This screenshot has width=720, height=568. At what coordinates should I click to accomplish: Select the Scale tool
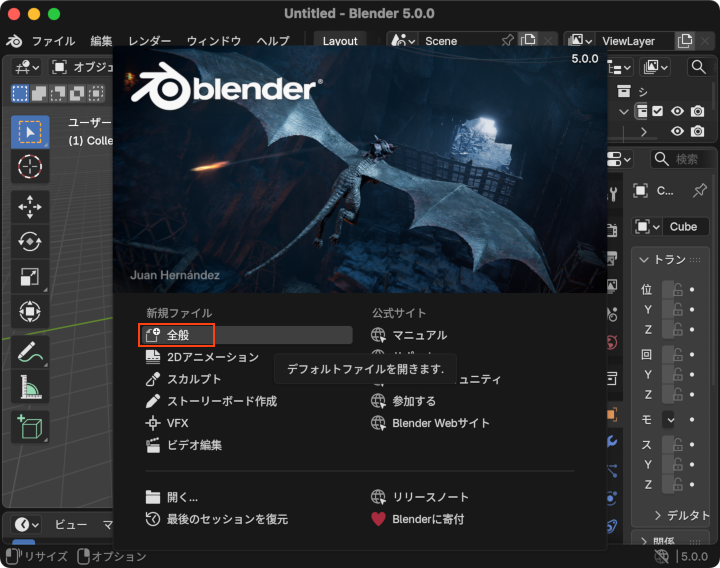coord(30,276)
